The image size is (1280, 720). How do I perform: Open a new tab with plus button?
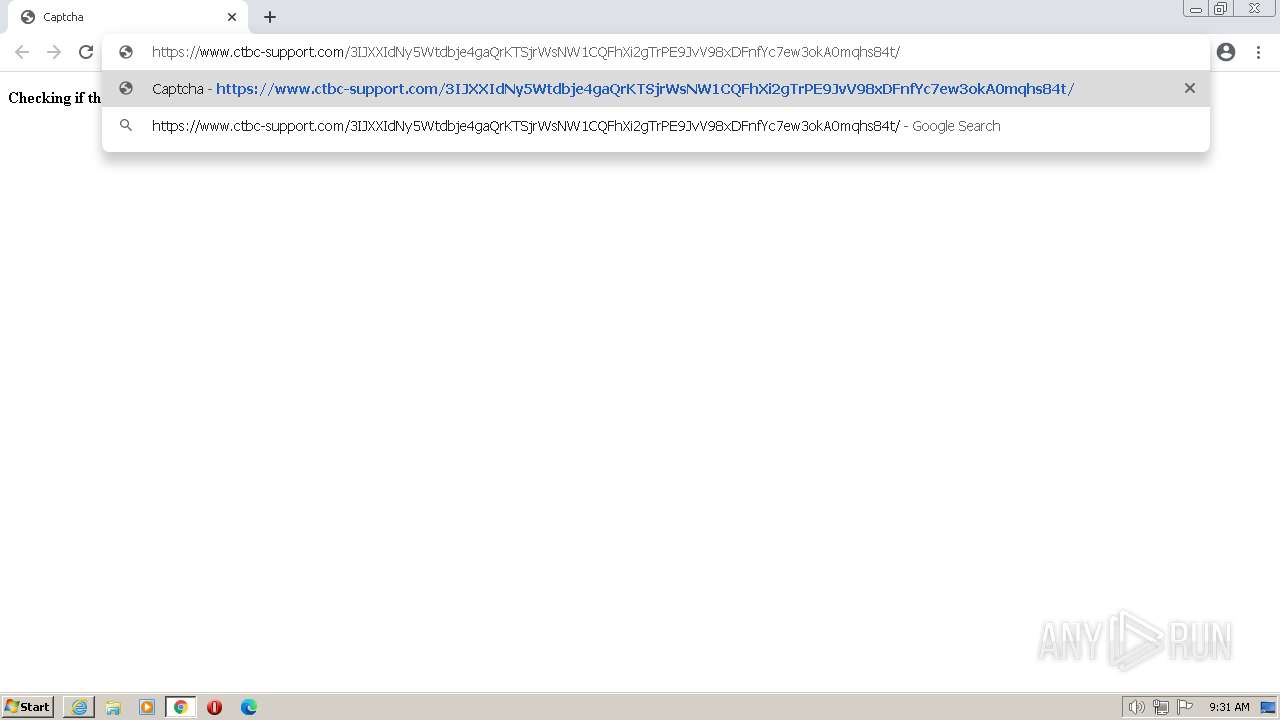point(270,17)
